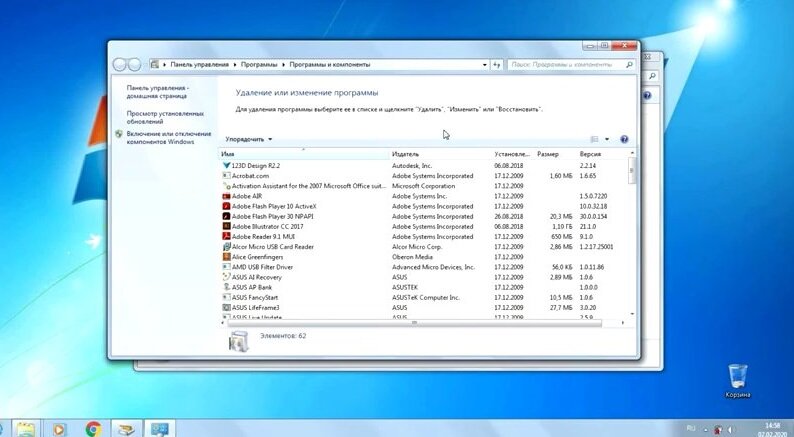Click the 123D Design R2.2 program icon
This screenshot has height=437, width=794.
pos(226,166)
